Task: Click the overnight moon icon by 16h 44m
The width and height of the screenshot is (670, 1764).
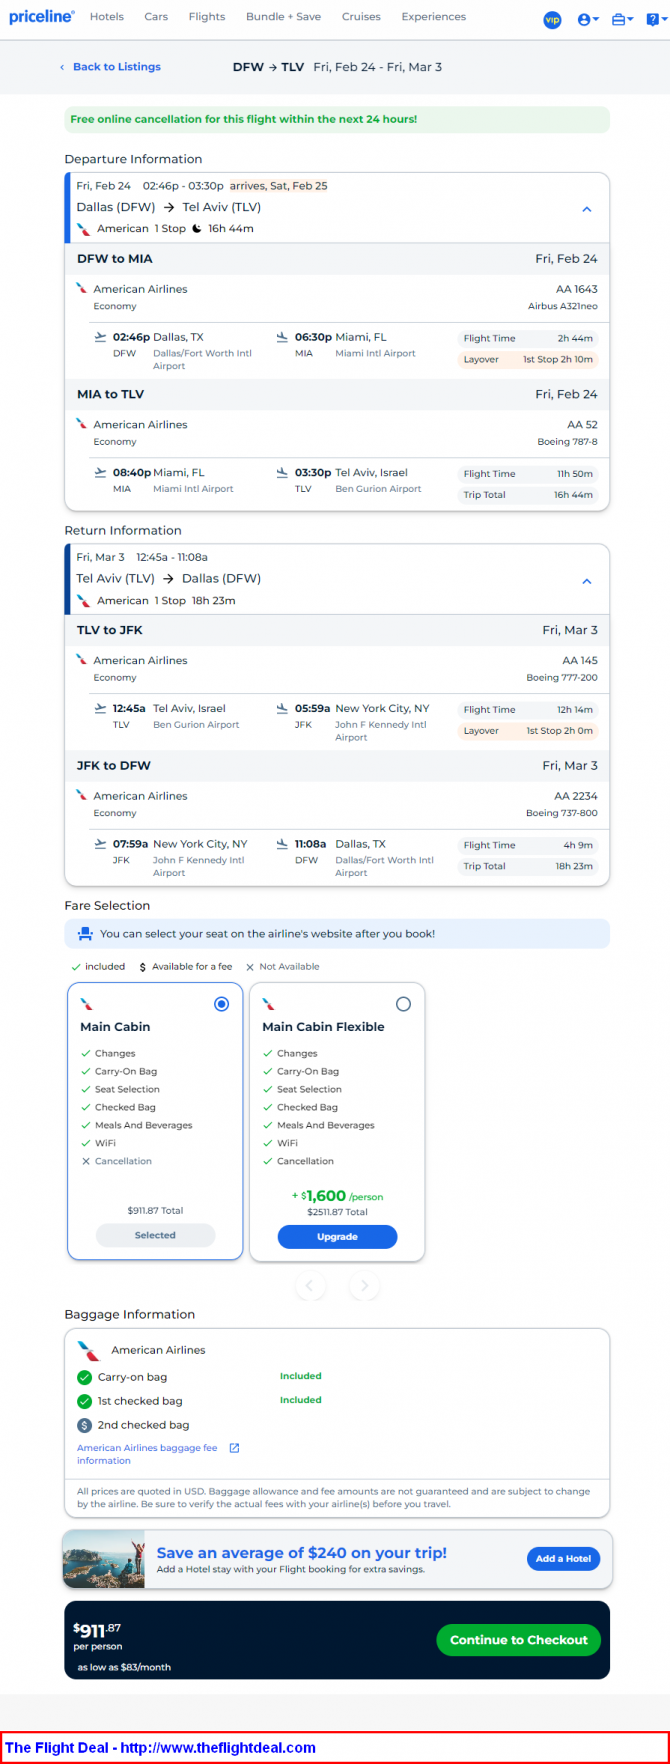Action: (197, 229)
